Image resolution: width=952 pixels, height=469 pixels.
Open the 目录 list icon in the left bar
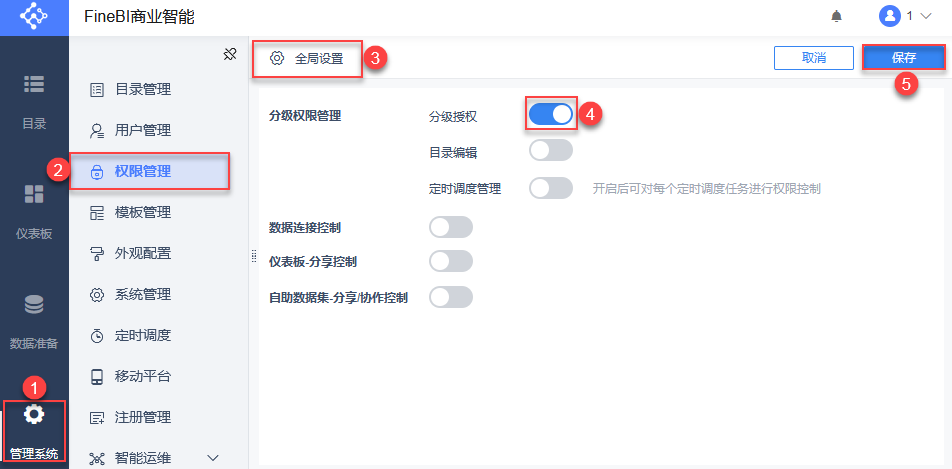pos(34,84)
